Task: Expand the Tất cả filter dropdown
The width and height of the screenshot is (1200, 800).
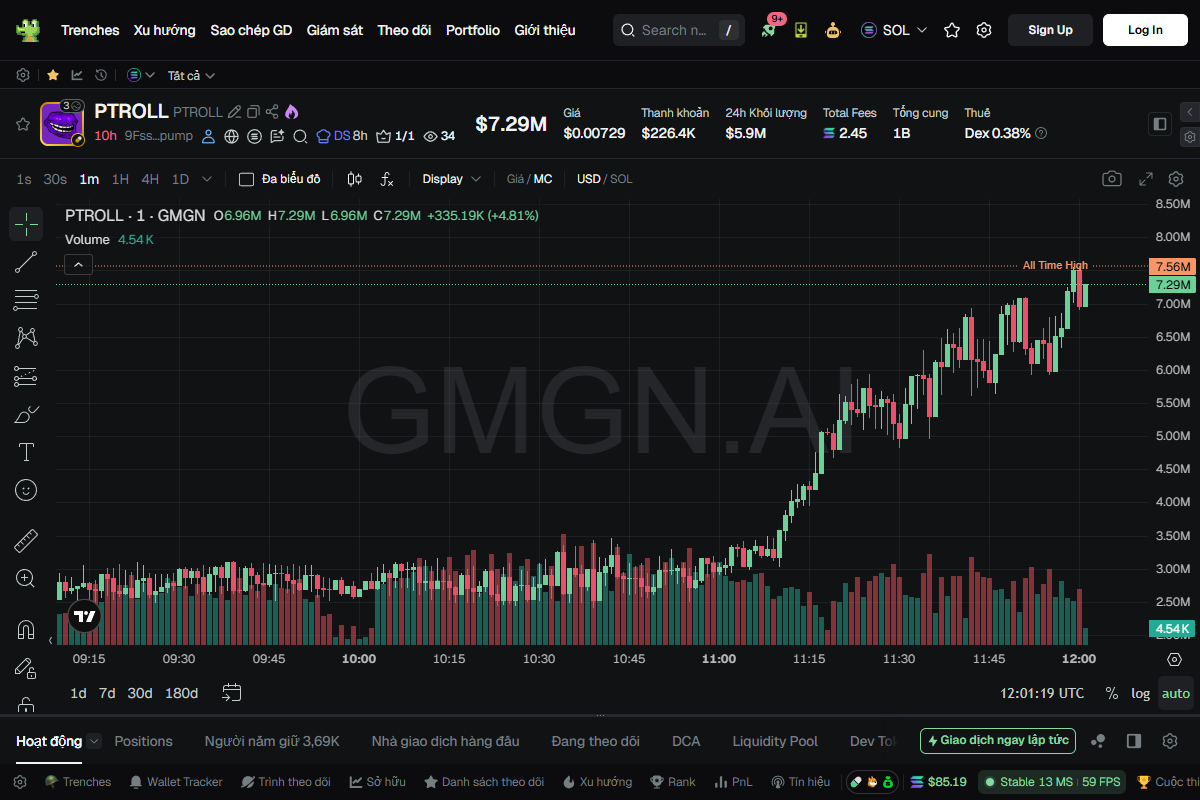Action: [x=191, y=75]
